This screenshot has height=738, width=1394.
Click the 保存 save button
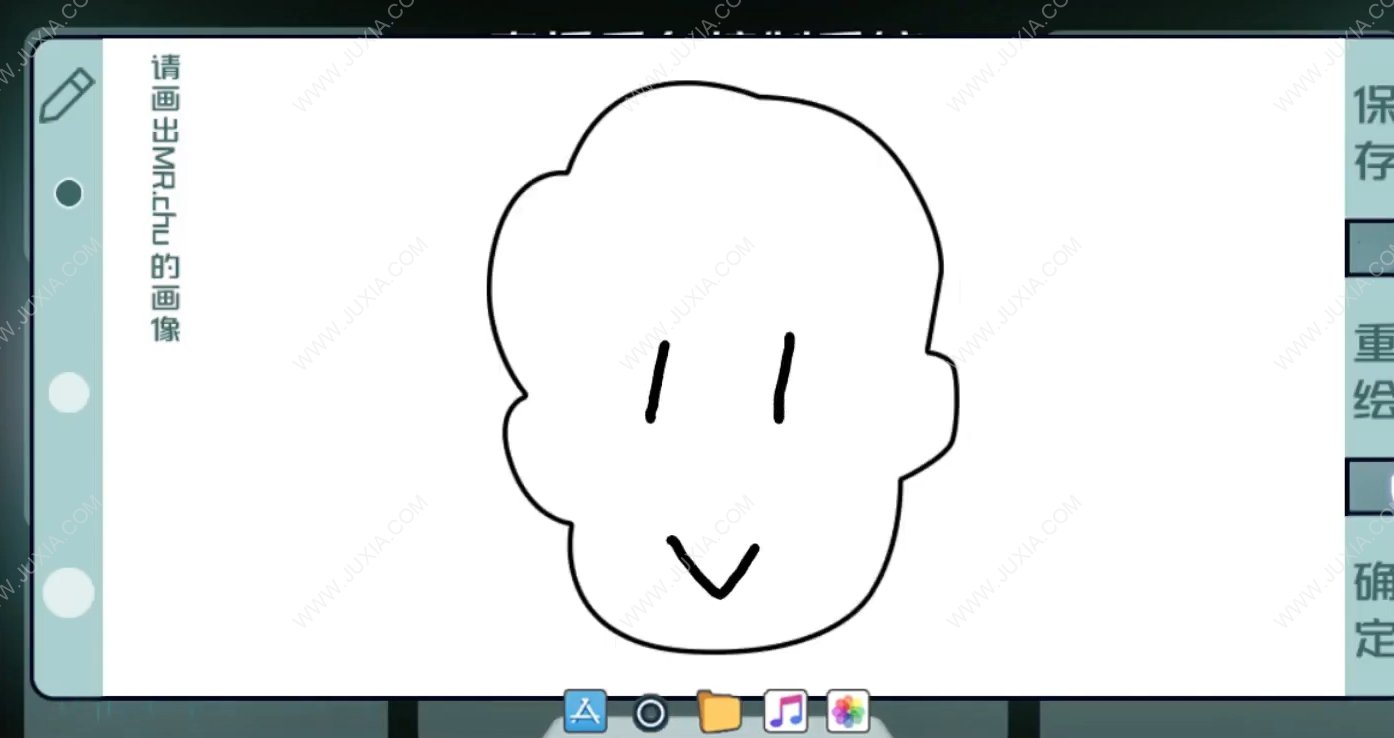point(1374,133)
